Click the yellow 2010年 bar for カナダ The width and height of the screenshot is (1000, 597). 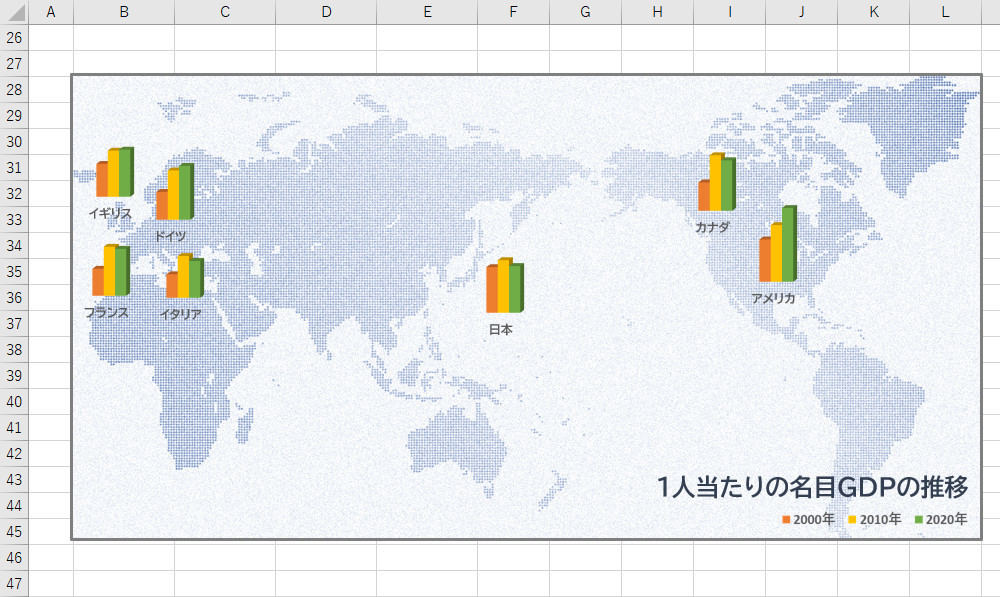tap(716, 182)
